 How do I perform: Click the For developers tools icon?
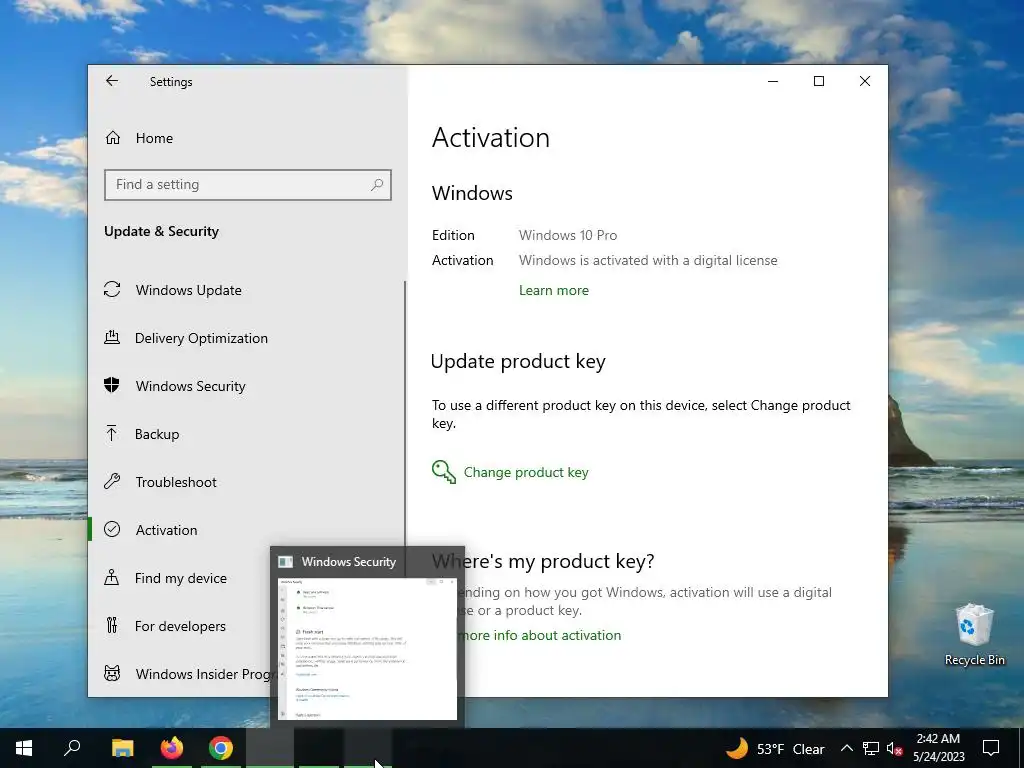pos(112,626)
